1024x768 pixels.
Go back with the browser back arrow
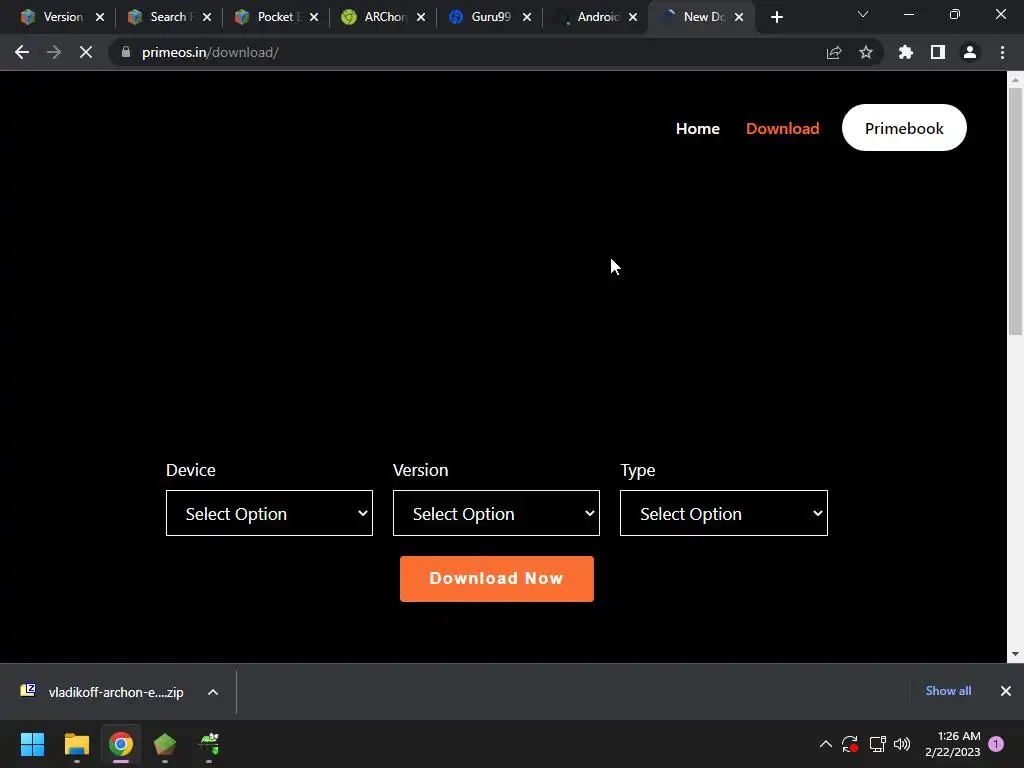(22, 52)
